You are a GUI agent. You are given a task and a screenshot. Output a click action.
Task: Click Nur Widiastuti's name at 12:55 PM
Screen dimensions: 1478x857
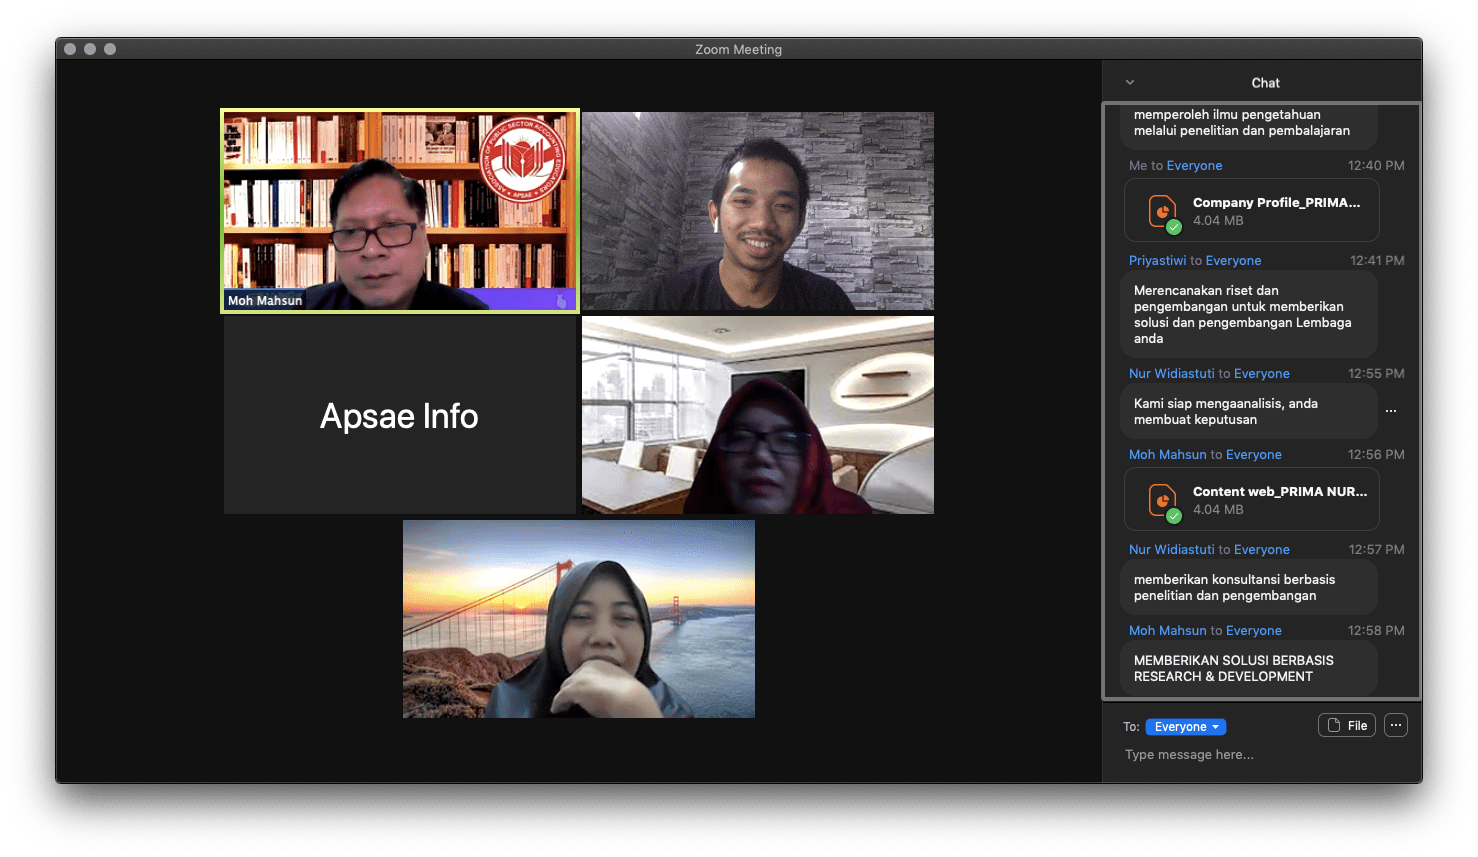pos(1171,373)
